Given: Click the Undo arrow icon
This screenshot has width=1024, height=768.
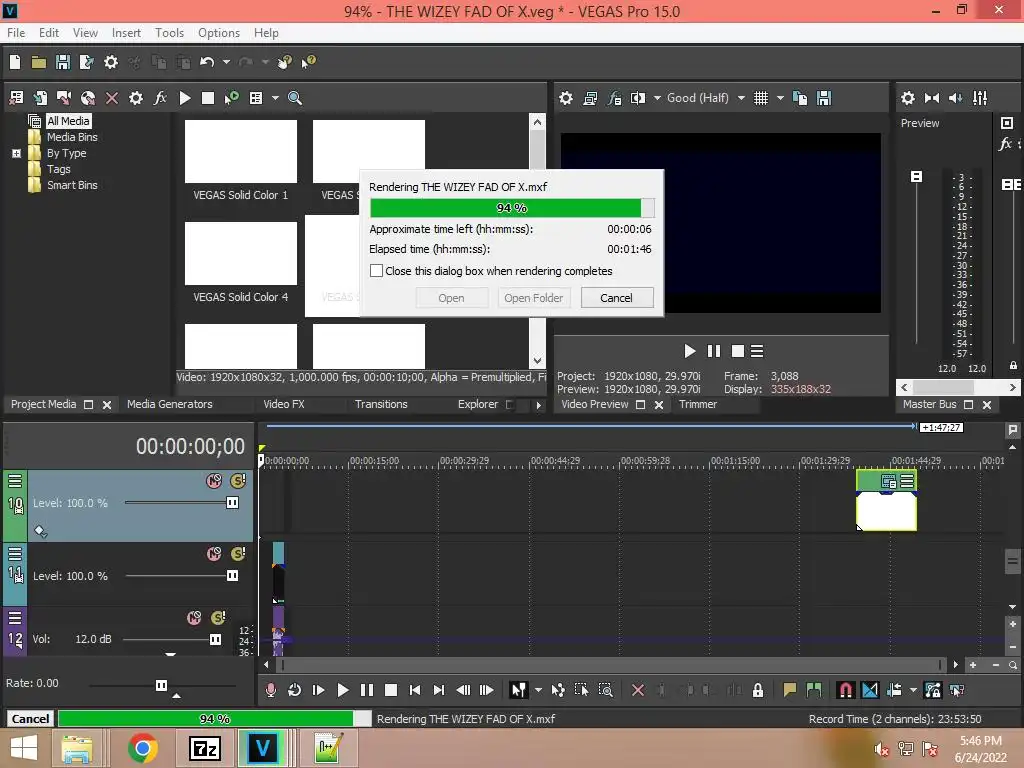Looking at the screenshot, I should [207, 62].
